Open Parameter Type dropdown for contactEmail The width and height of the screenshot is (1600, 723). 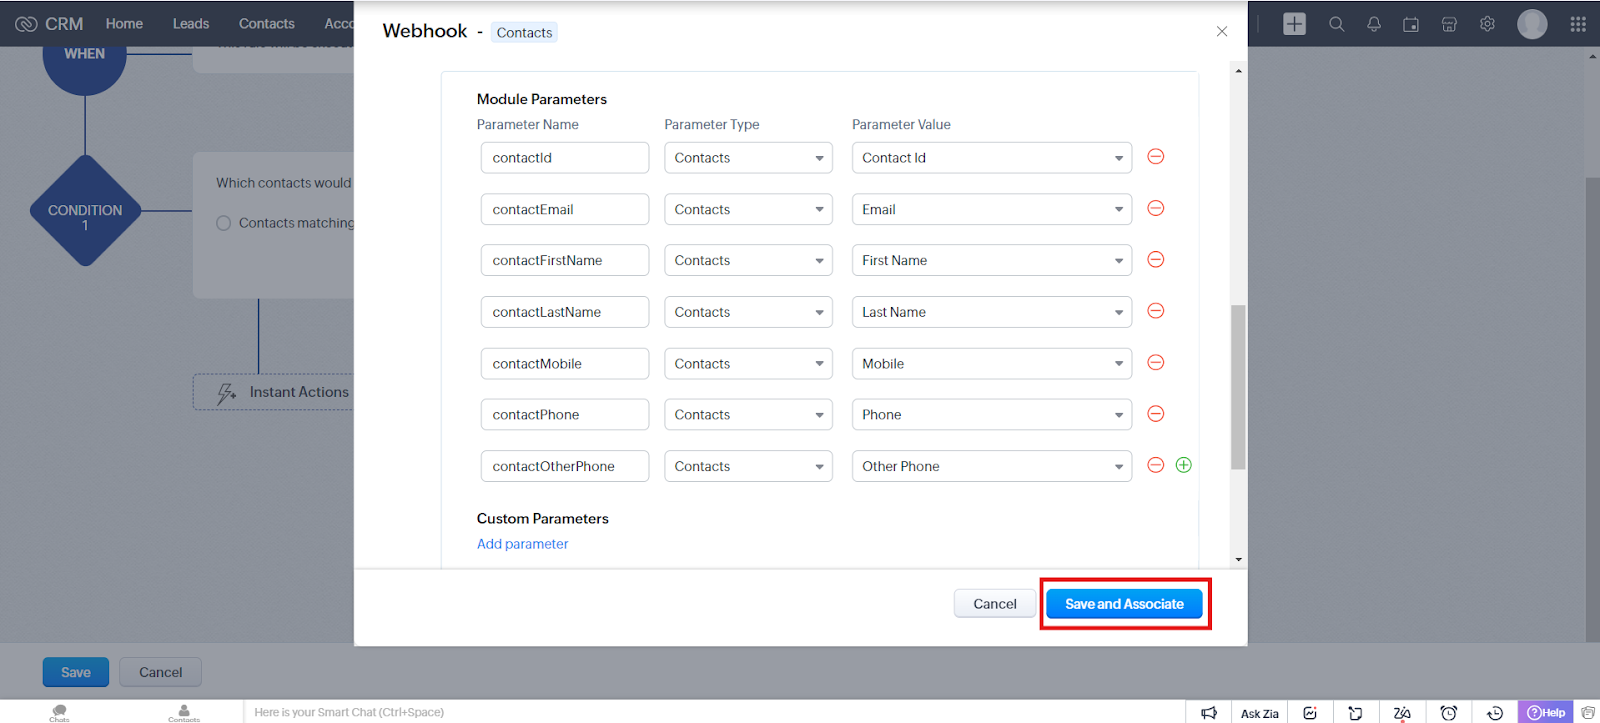point(748,209)
